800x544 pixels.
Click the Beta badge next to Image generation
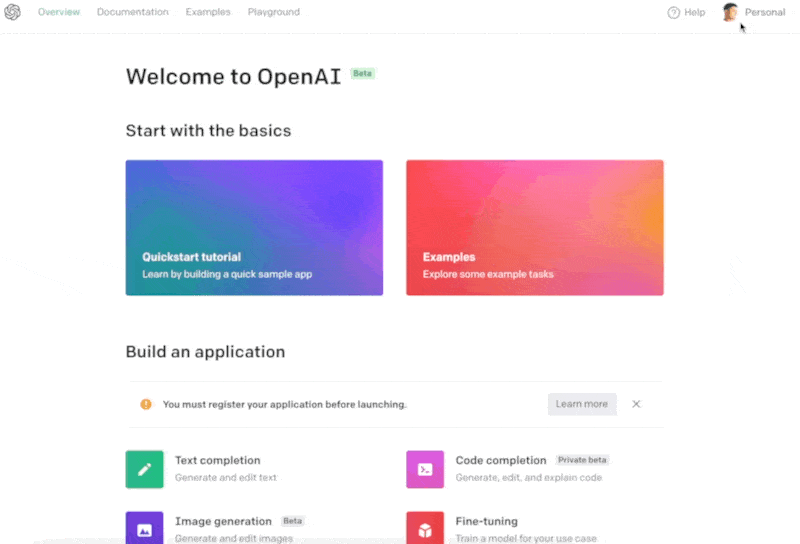(292, 521)
